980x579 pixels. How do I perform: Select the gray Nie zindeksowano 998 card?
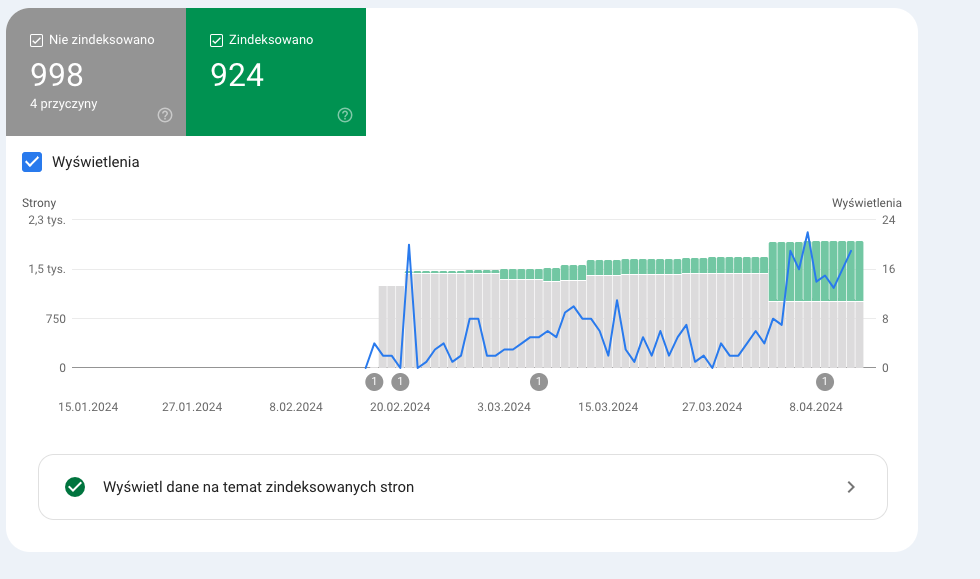tap(96, 72)
